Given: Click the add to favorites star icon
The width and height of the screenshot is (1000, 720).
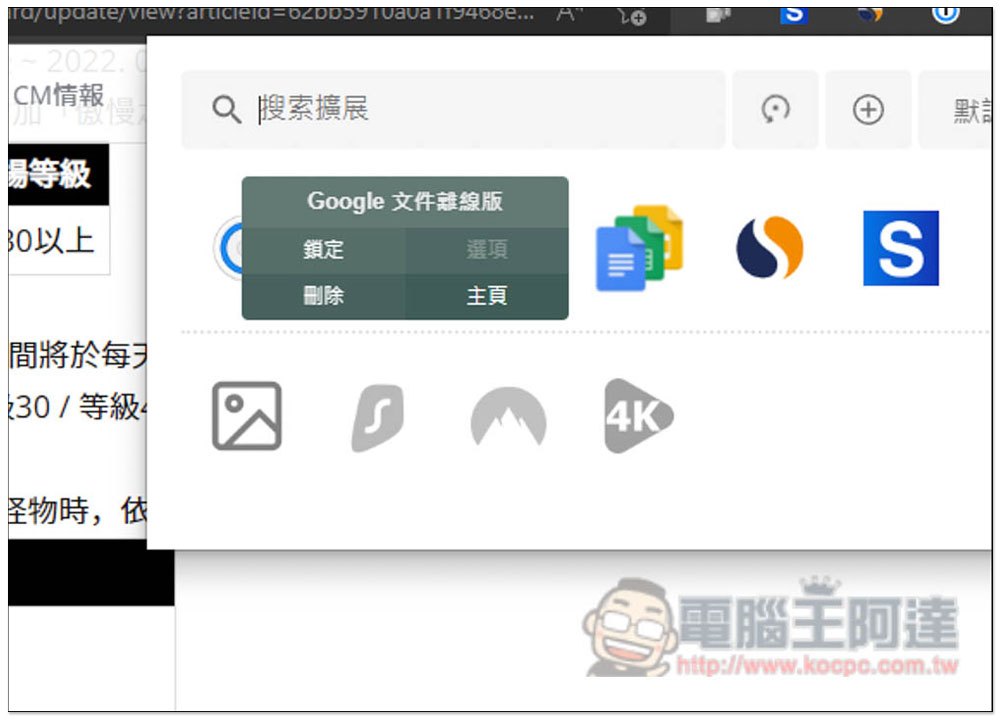Looking at the screenshot, I should click(632, 16).
